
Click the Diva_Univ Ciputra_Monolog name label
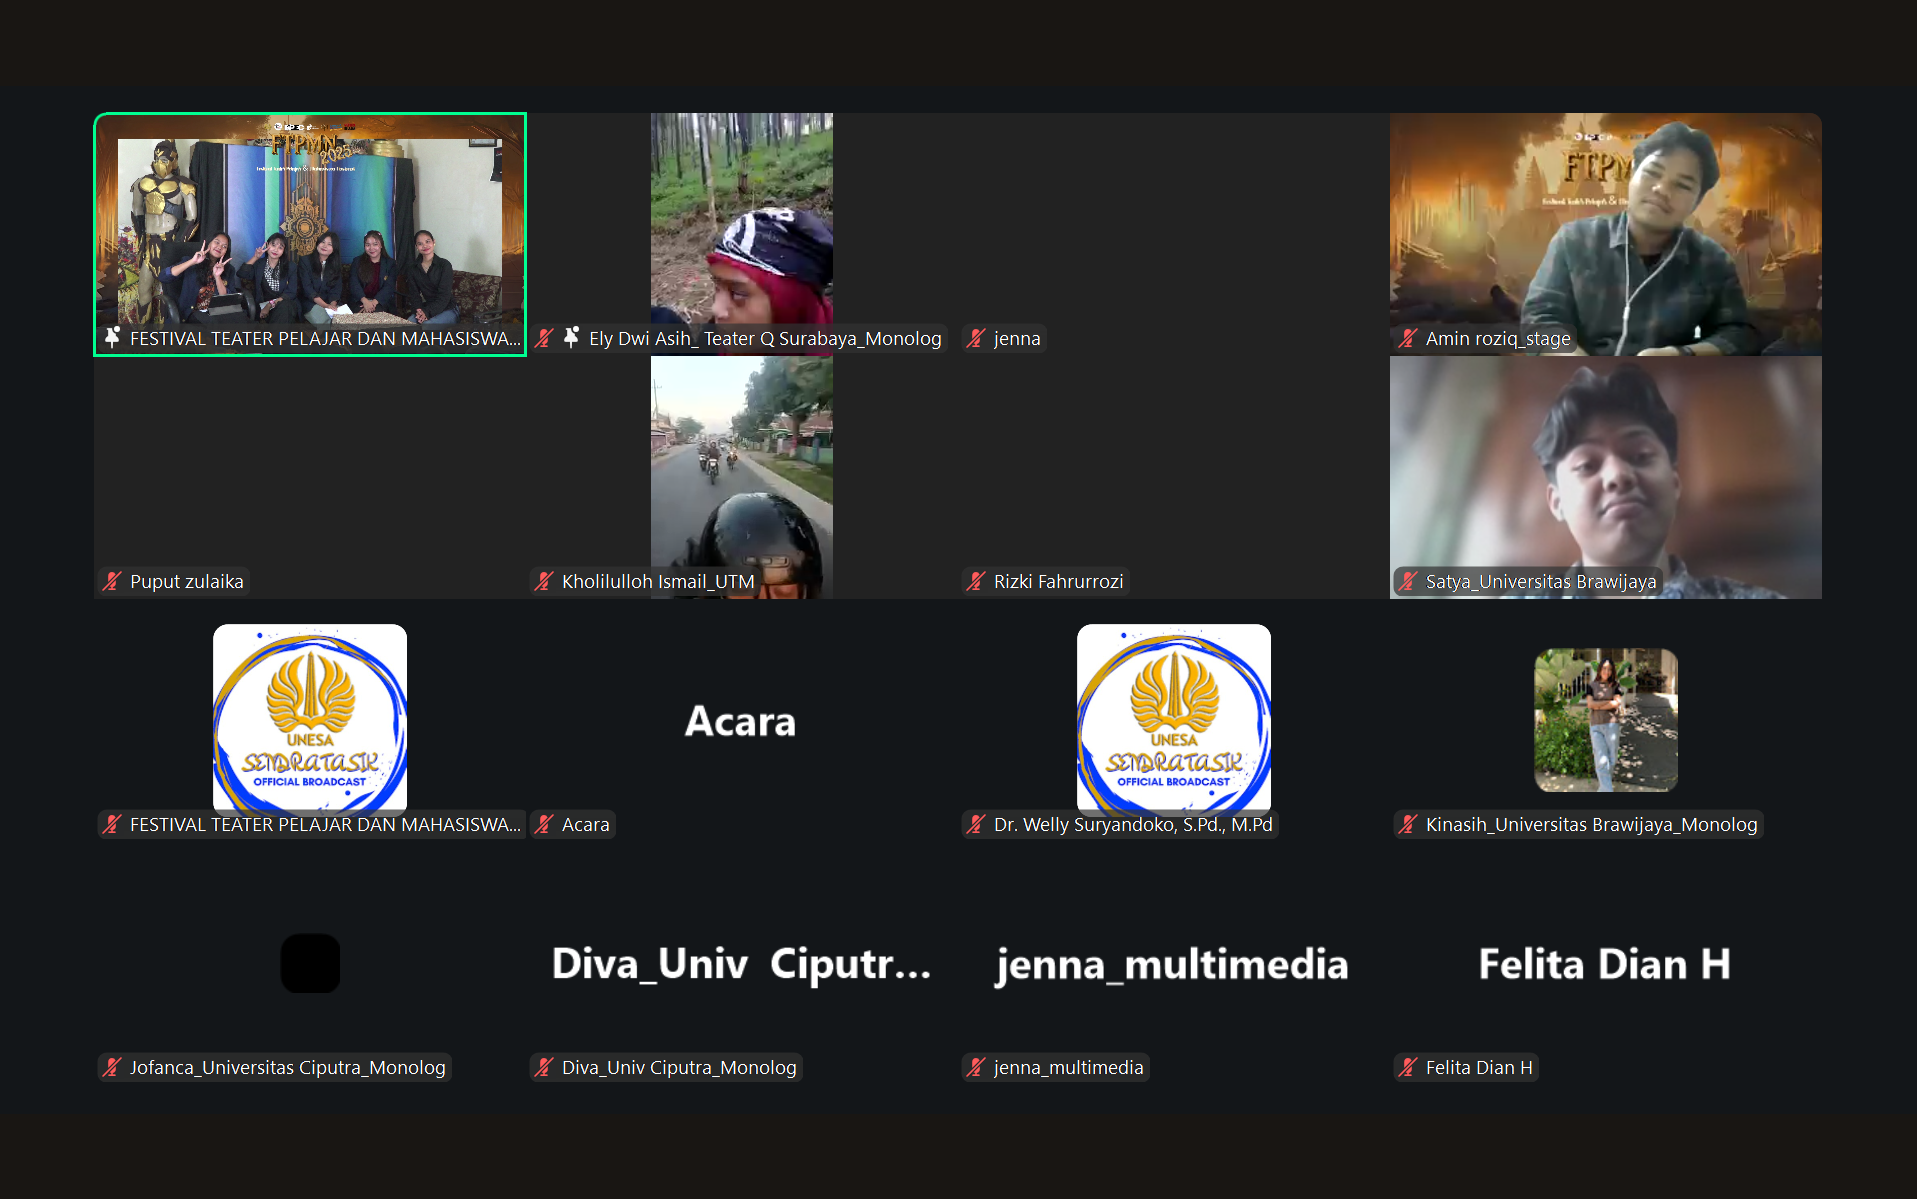click(678, 1067)
